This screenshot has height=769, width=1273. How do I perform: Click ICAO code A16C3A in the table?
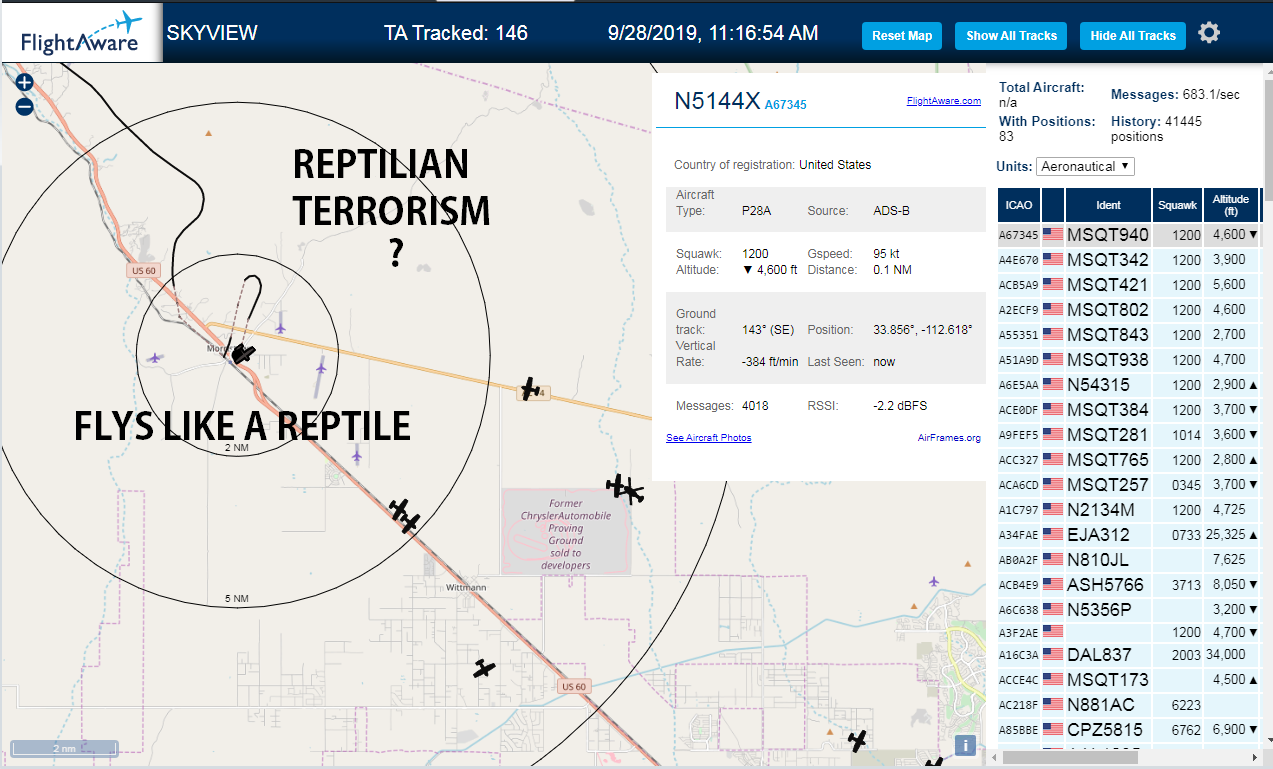tap(1019, 655)
